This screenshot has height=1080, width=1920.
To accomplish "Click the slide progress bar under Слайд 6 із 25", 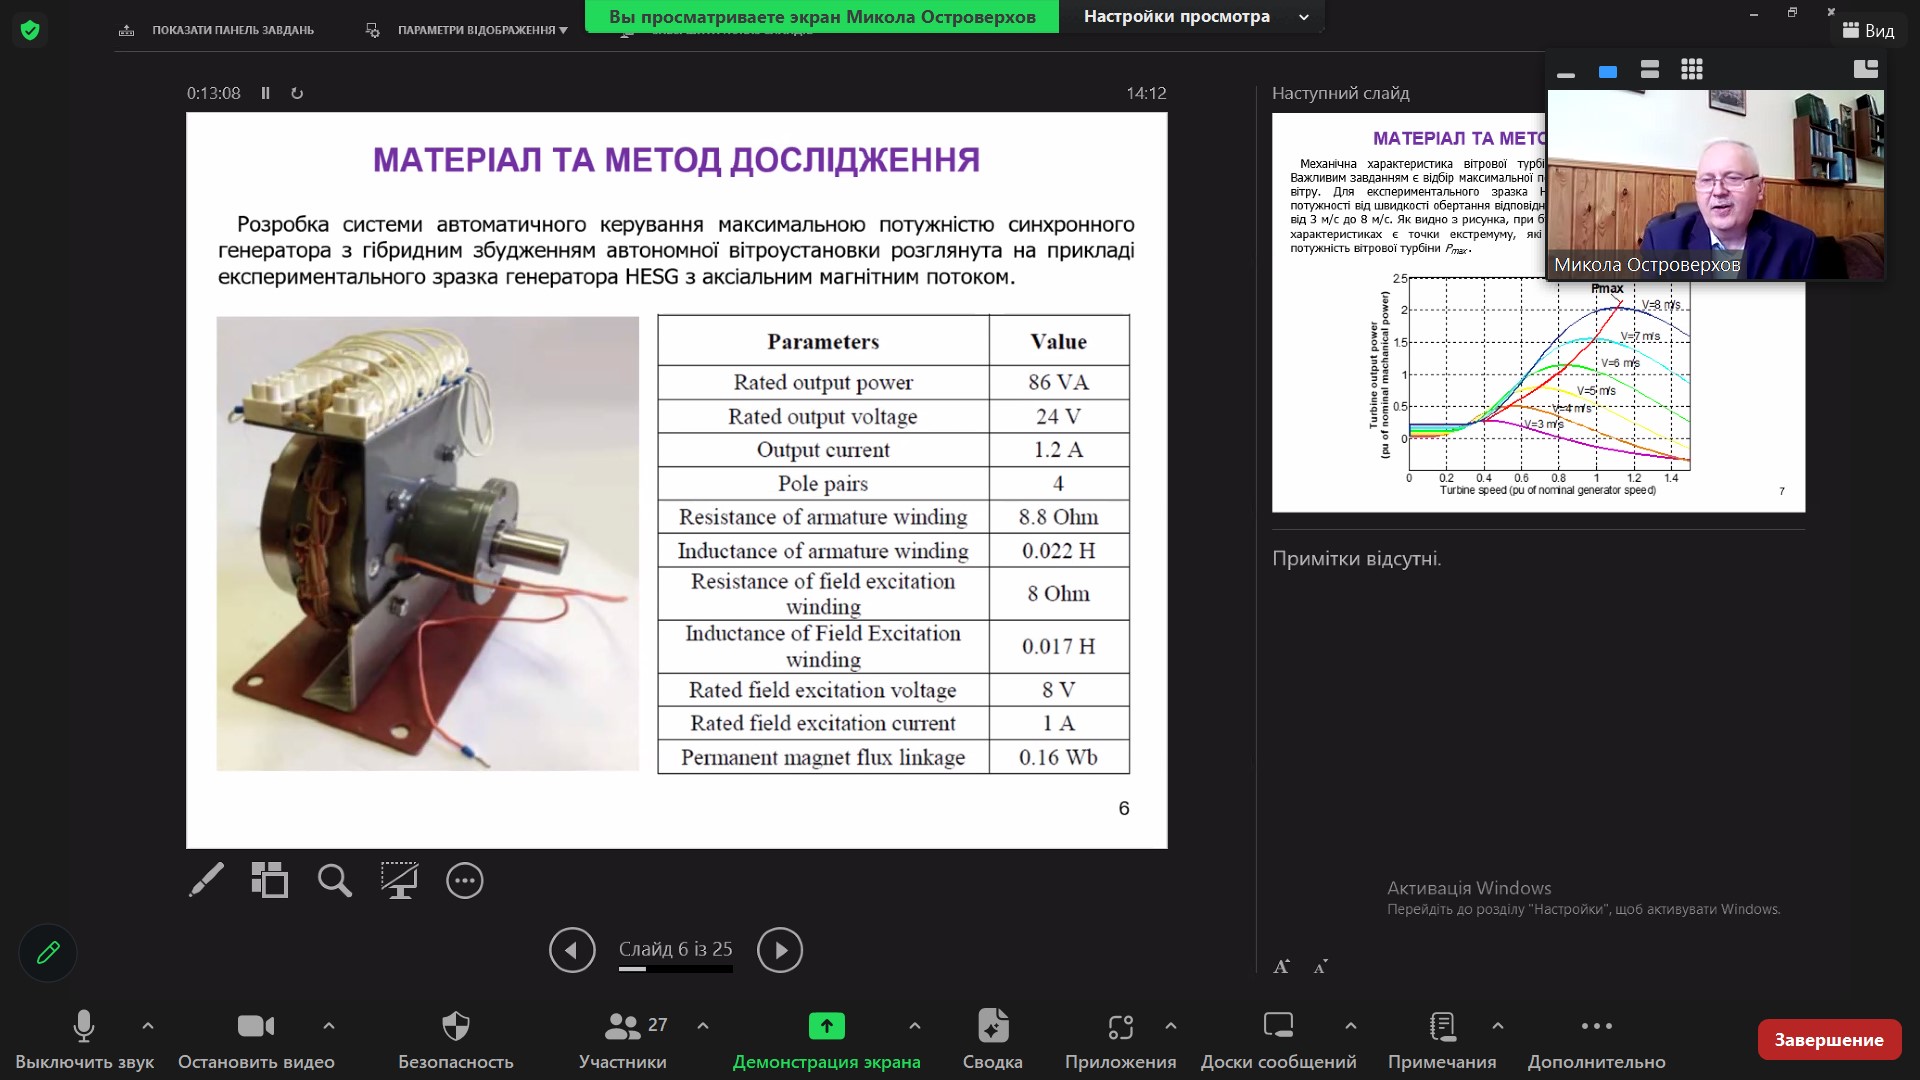I will [675, 969].
